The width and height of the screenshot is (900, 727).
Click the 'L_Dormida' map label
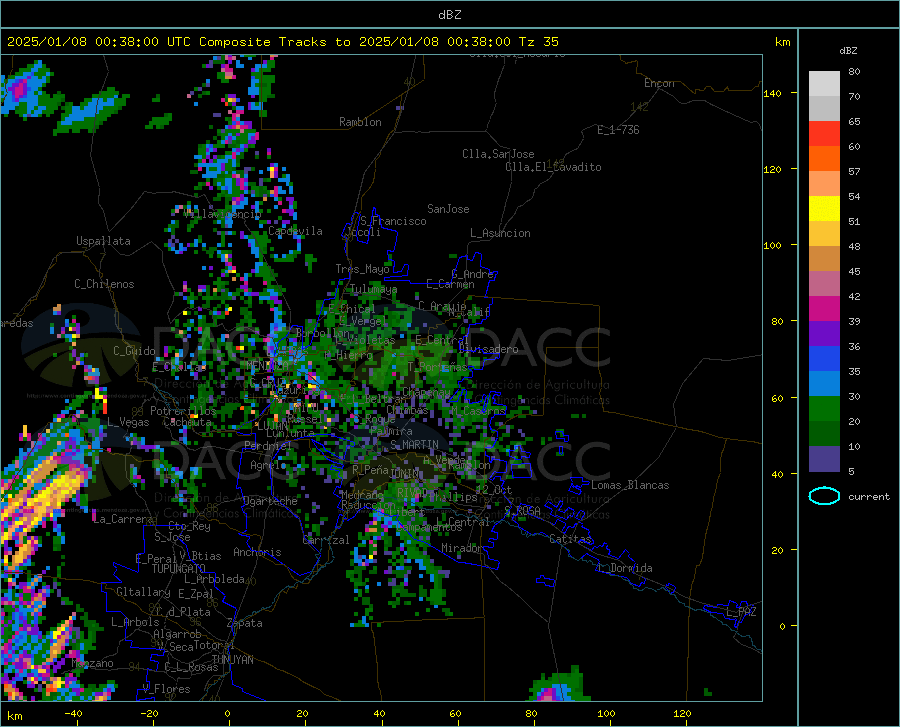[x=625, y=568]
